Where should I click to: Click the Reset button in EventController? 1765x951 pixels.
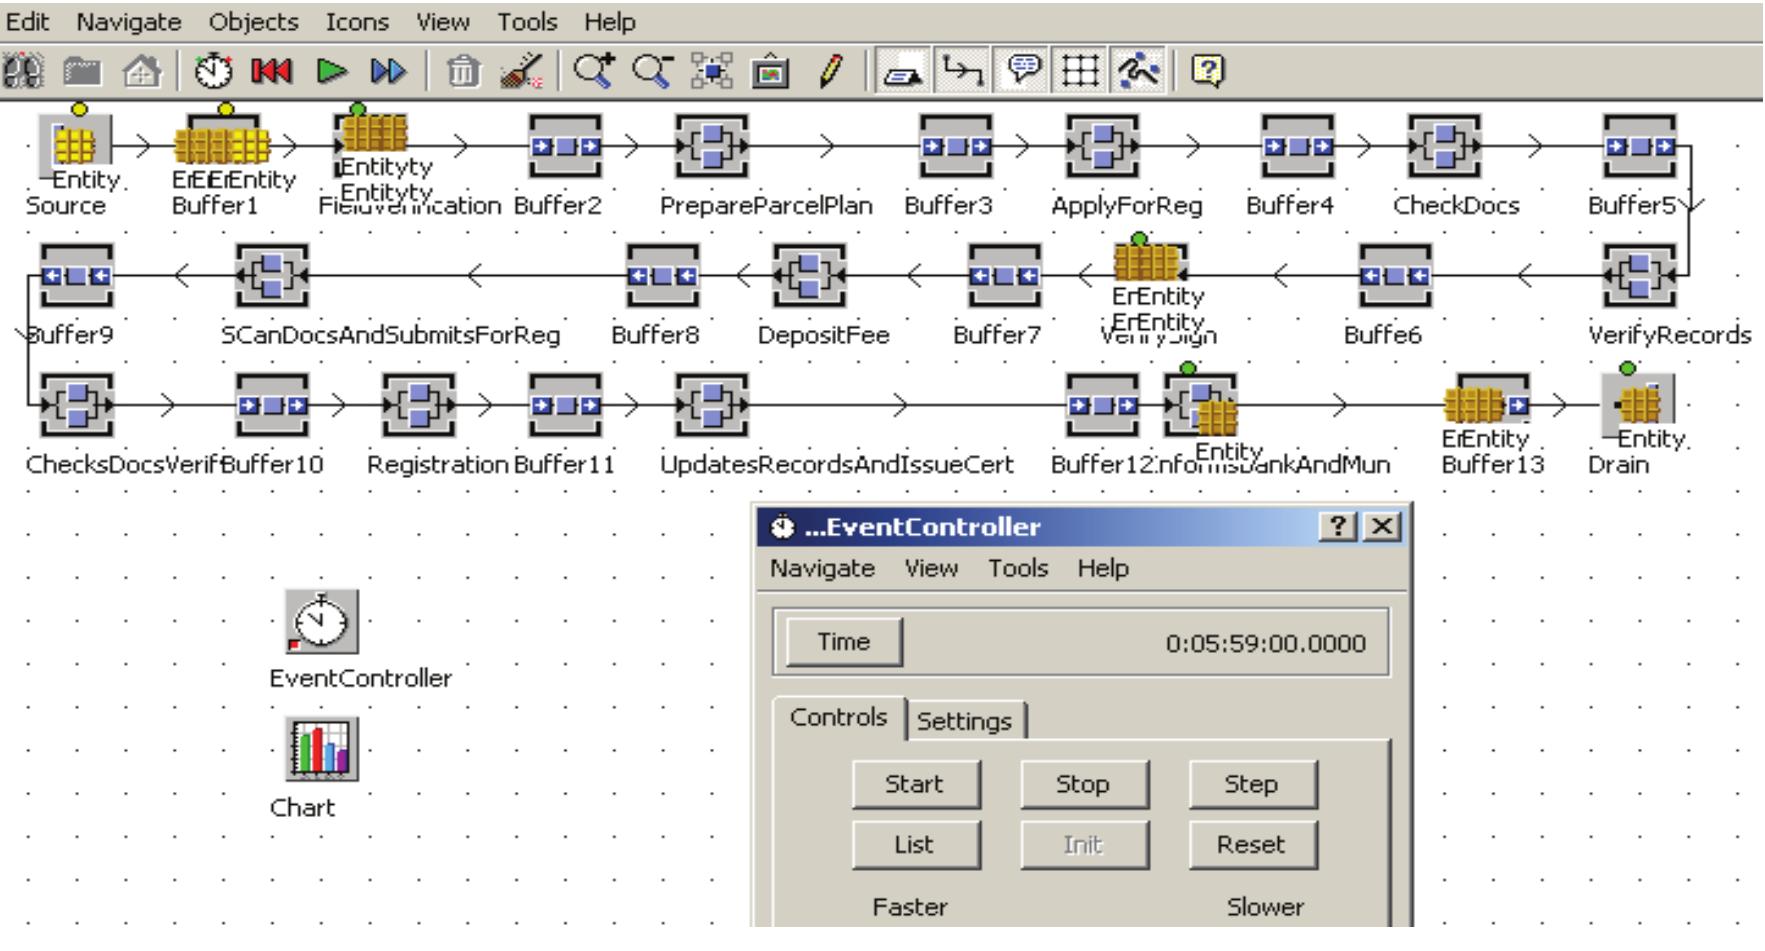(1251, 845)
